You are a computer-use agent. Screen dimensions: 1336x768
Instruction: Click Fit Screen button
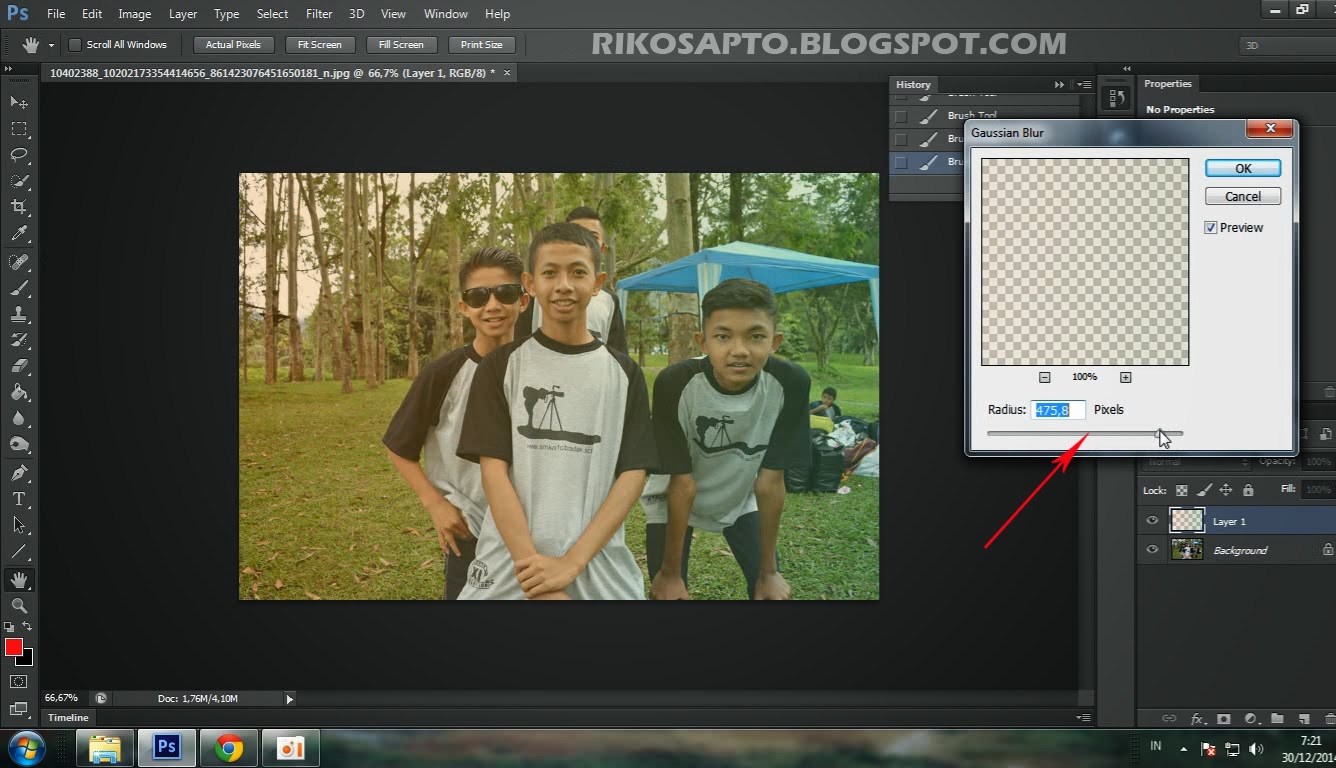[319, 45]
